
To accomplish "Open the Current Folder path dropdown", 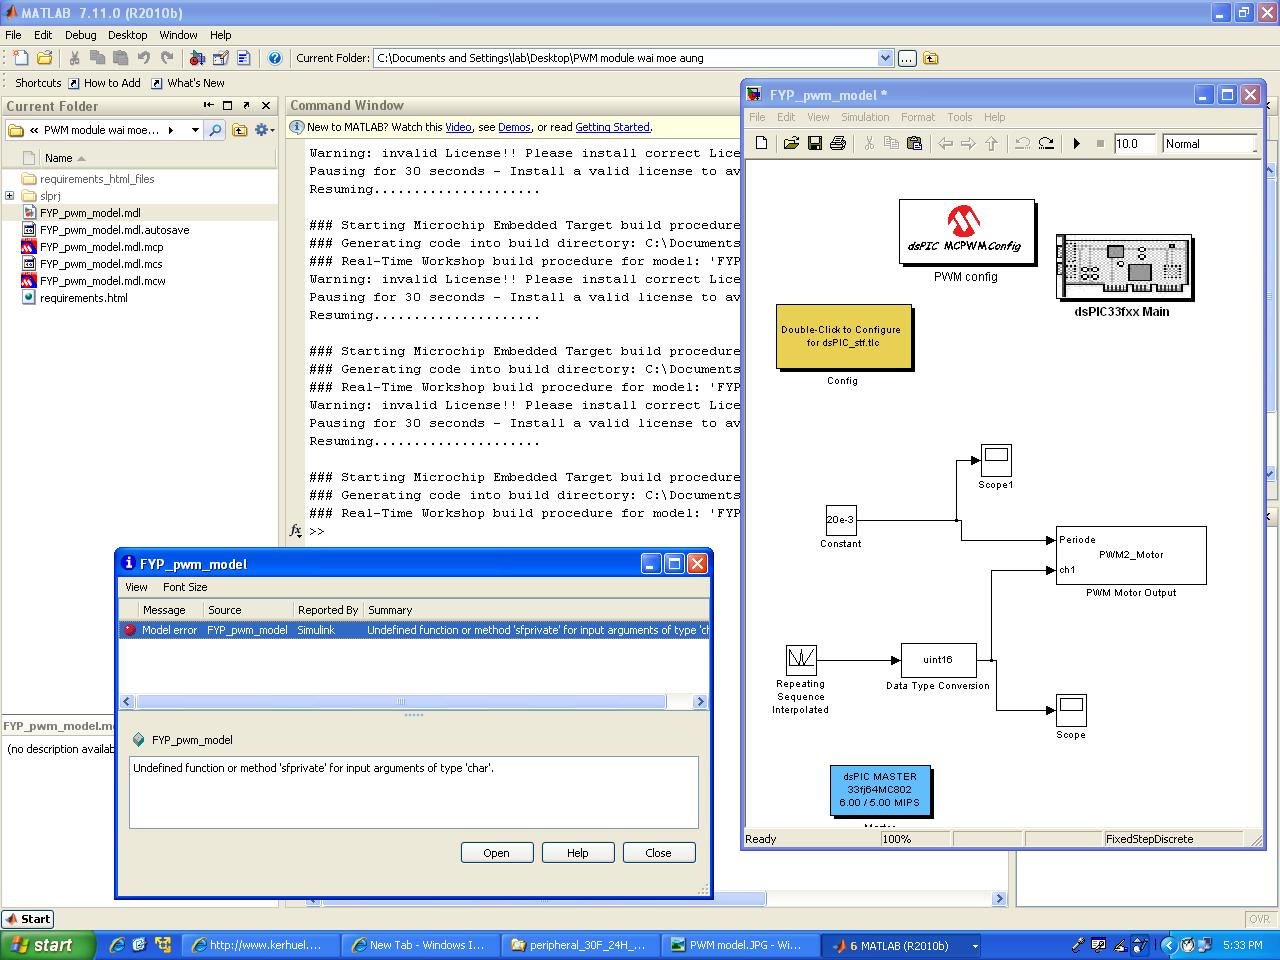I will (x=885, y=58).
